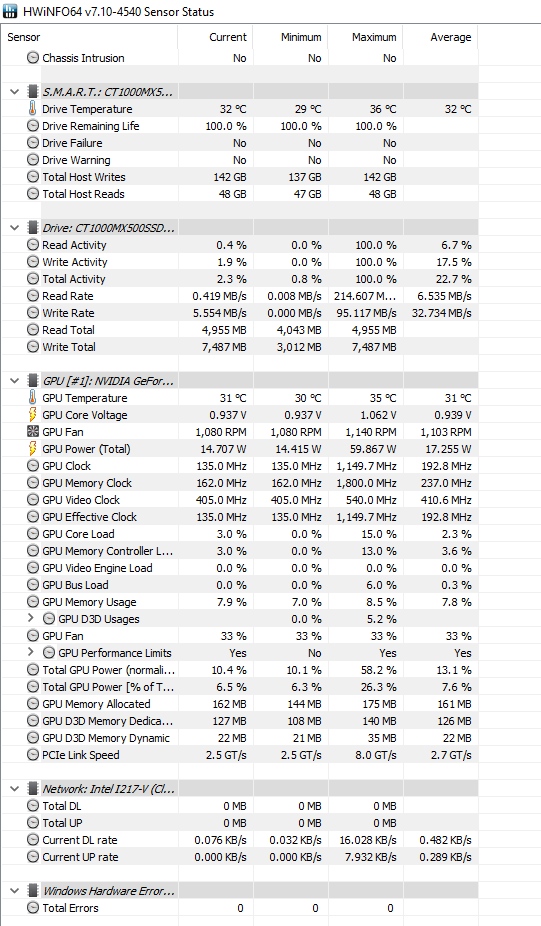
Task: Click the GPU Fan RPM fan icon
Action: tap(33, 432)
